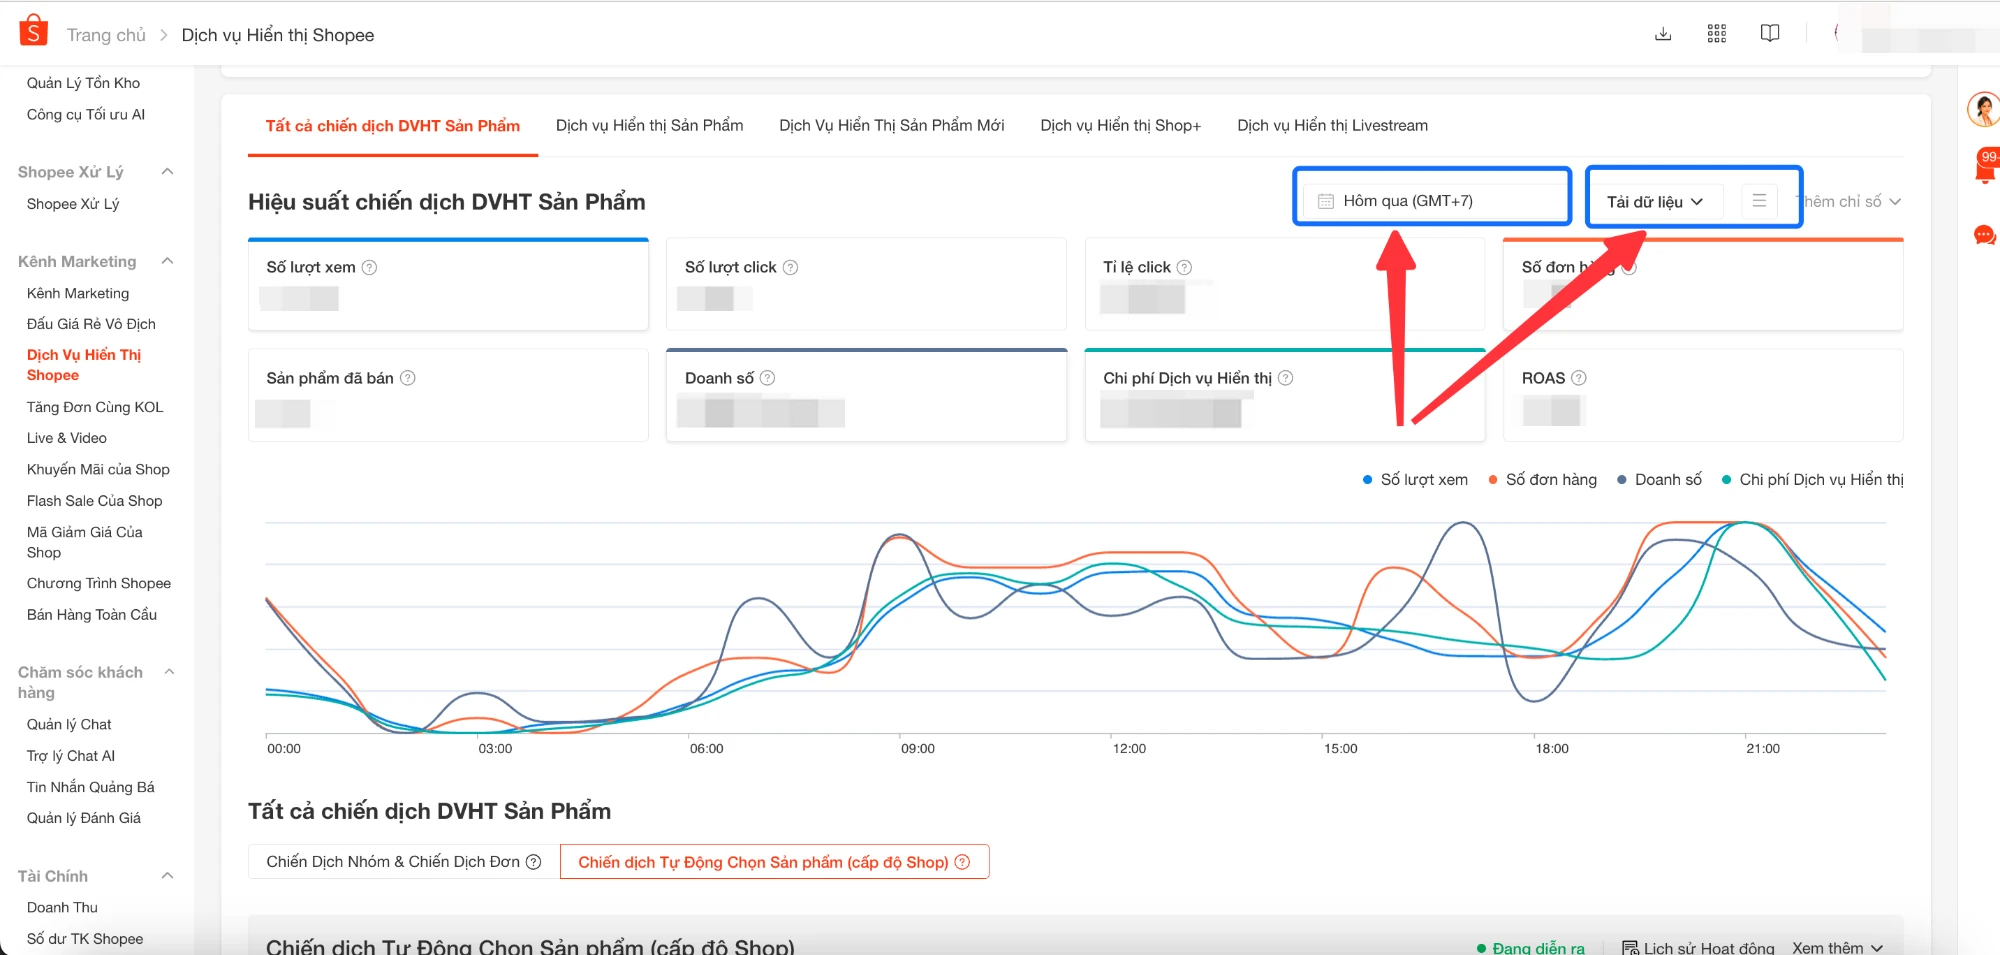Click the help icon next to Doanh số
The height and width of the screenshot is (955, 2000).
click(x=767, y=378)
